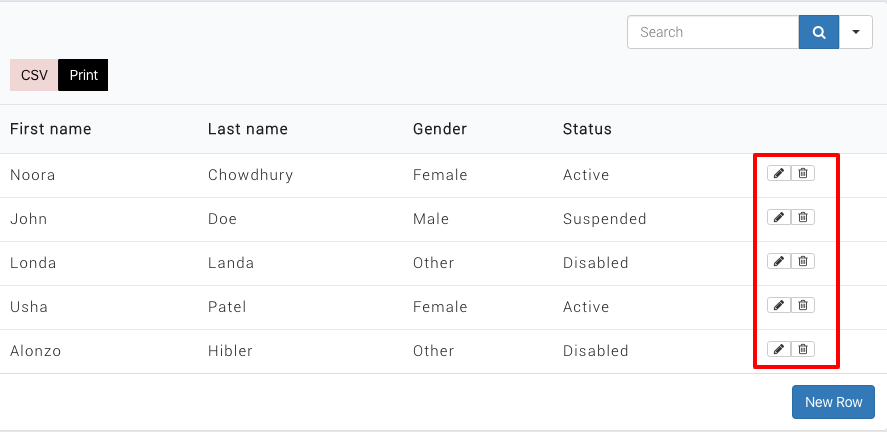887x432 pixels.
Task: Click the black Print button
Action: [x=83, y=75]
